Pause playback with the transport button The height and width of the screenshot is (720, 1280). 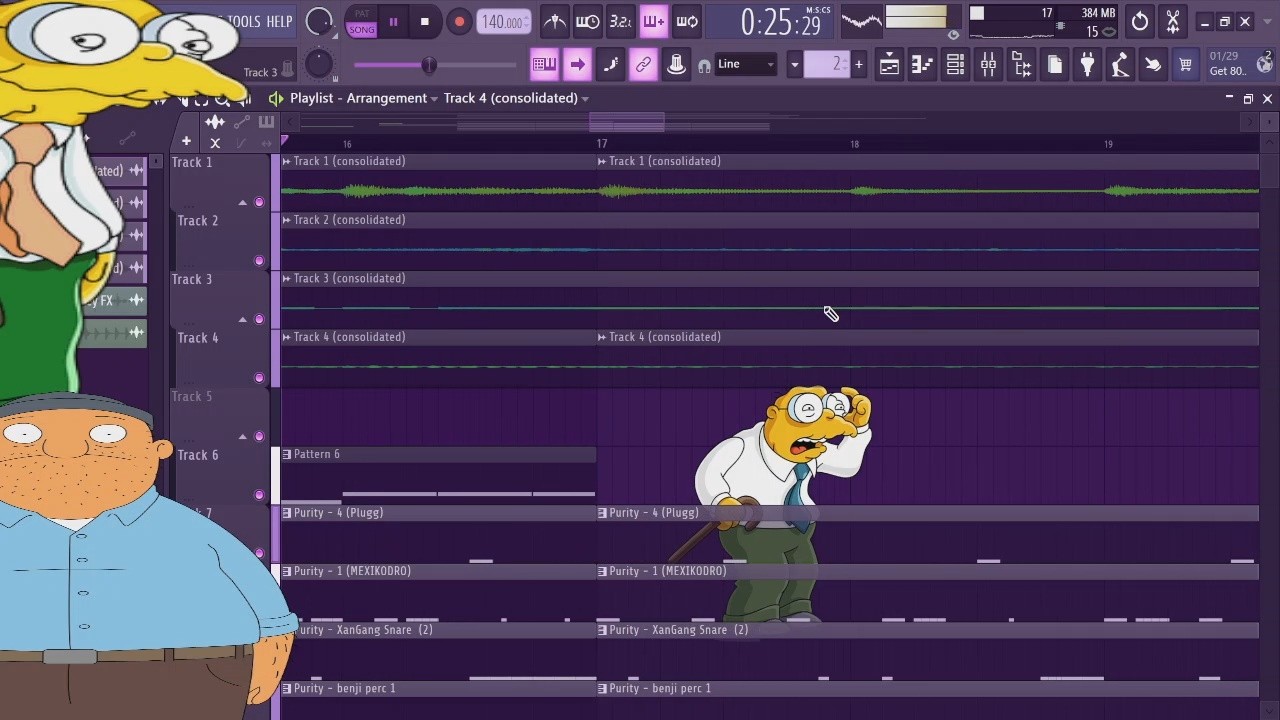tap(393, 21)
